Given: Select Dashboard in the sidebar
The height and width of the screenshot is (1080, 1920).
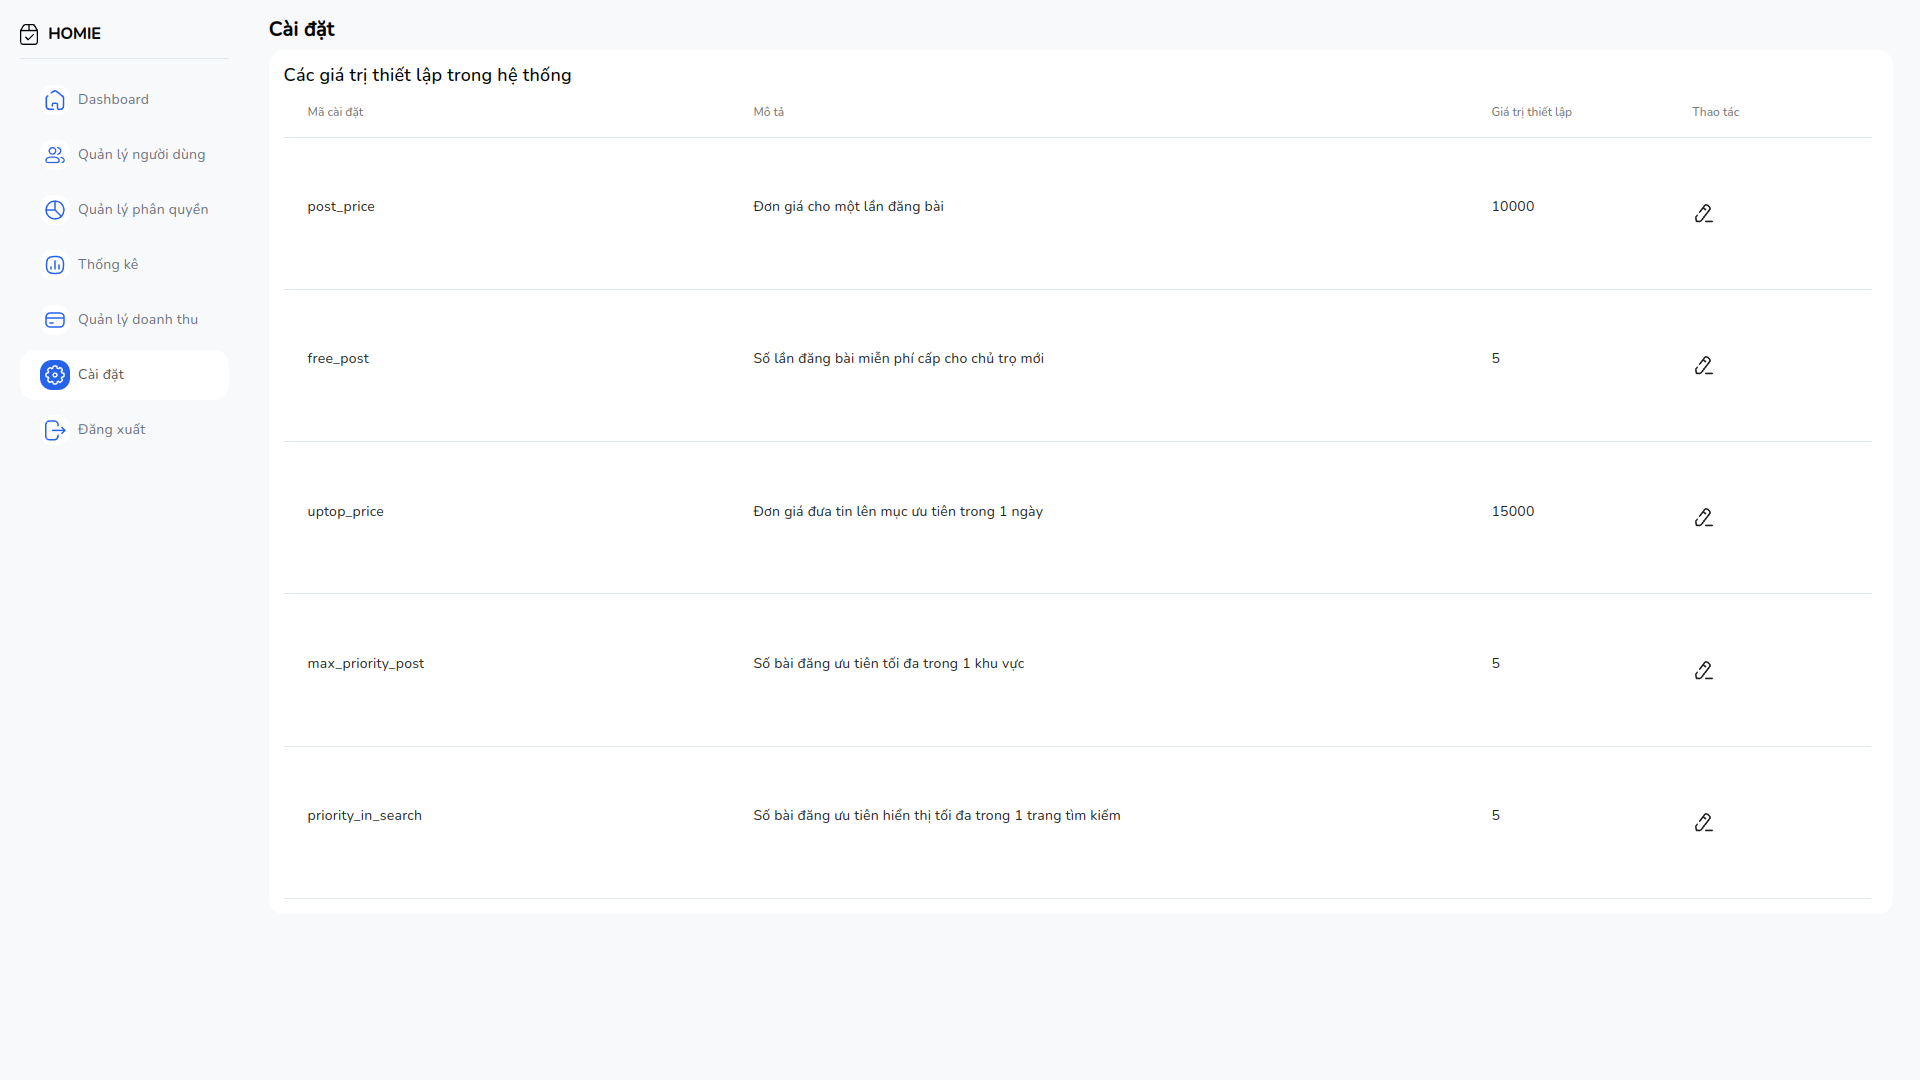Looking at the screenshot, I should pos(113,99).
